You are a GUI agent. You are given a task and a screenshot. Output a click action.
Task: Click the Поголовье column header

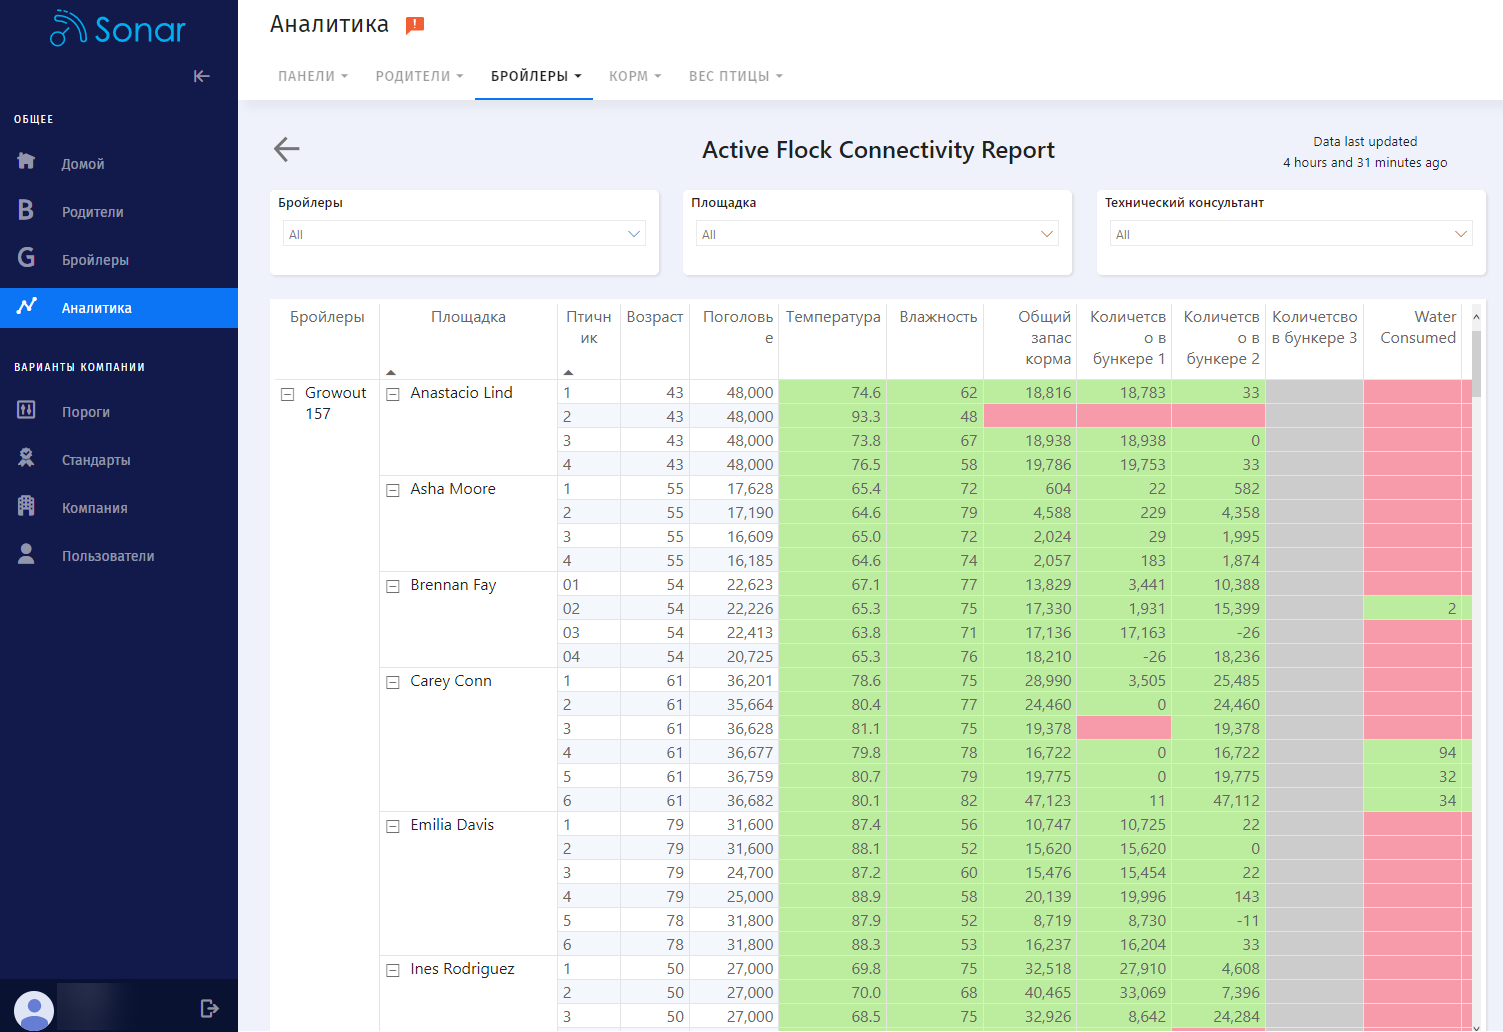click(738, 327)
